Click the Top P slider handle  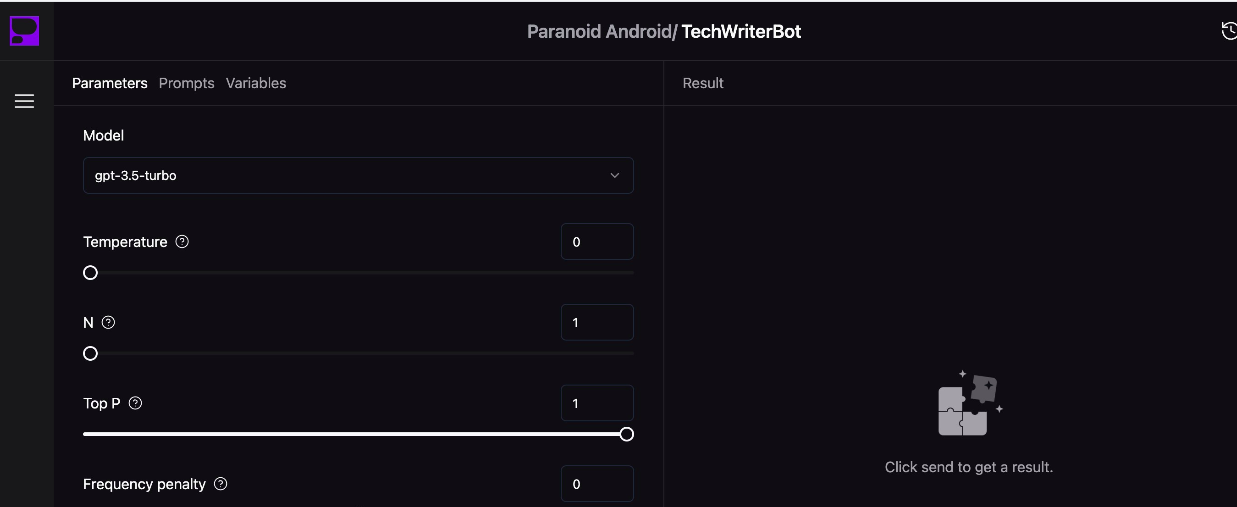tap(627, 434)
